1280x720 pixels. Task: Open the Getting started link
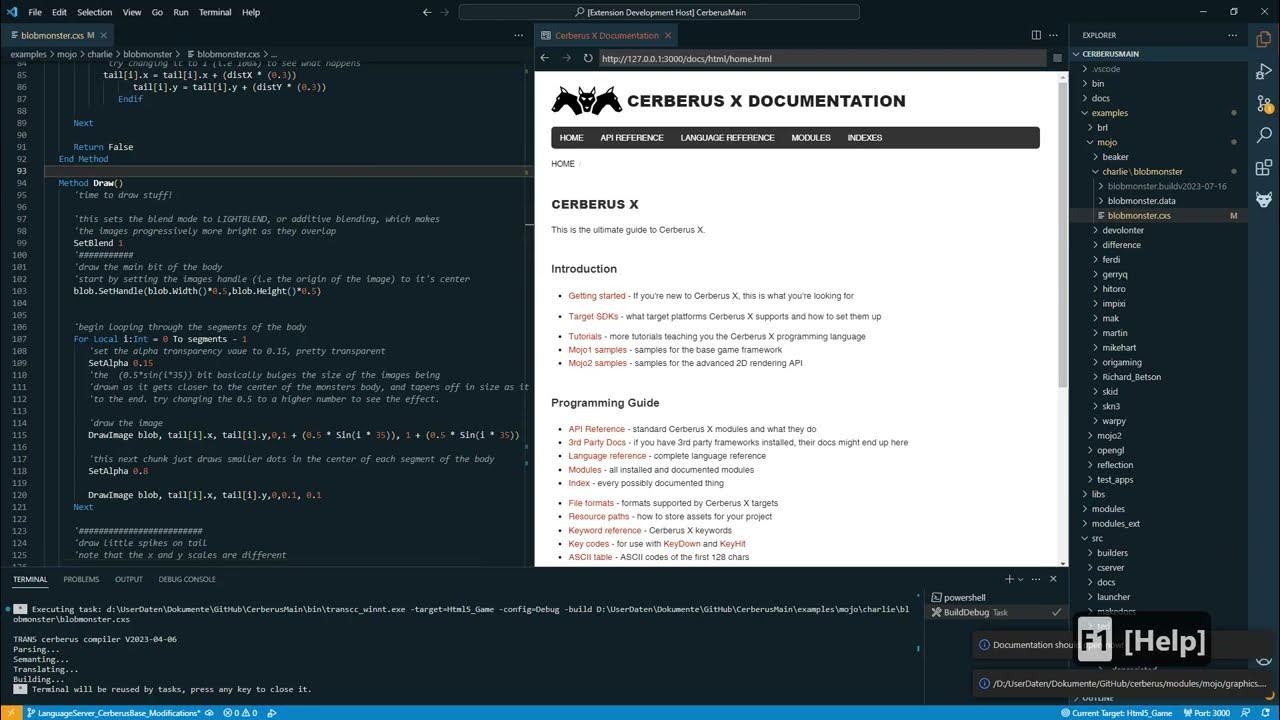[597, 296]
